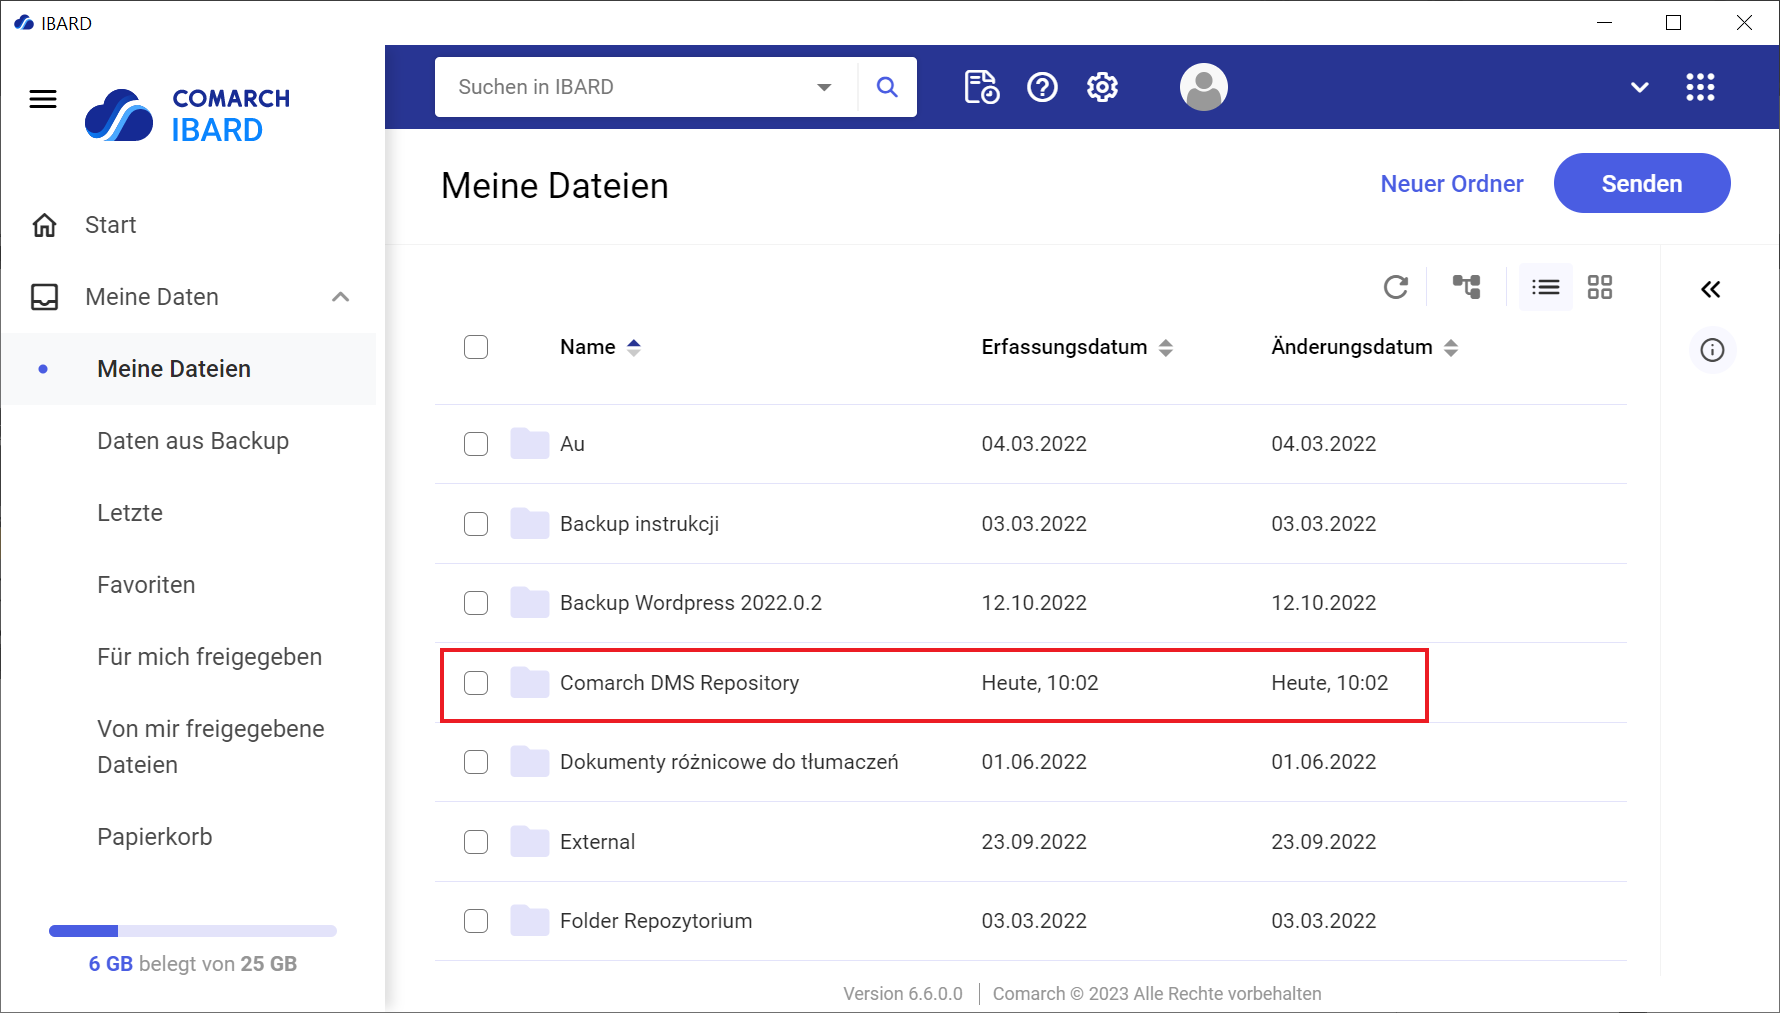Open the Dokumenty różnicowe do tłumaczeń folder
The image size is (1780, 1013).
tap(729, 762)
